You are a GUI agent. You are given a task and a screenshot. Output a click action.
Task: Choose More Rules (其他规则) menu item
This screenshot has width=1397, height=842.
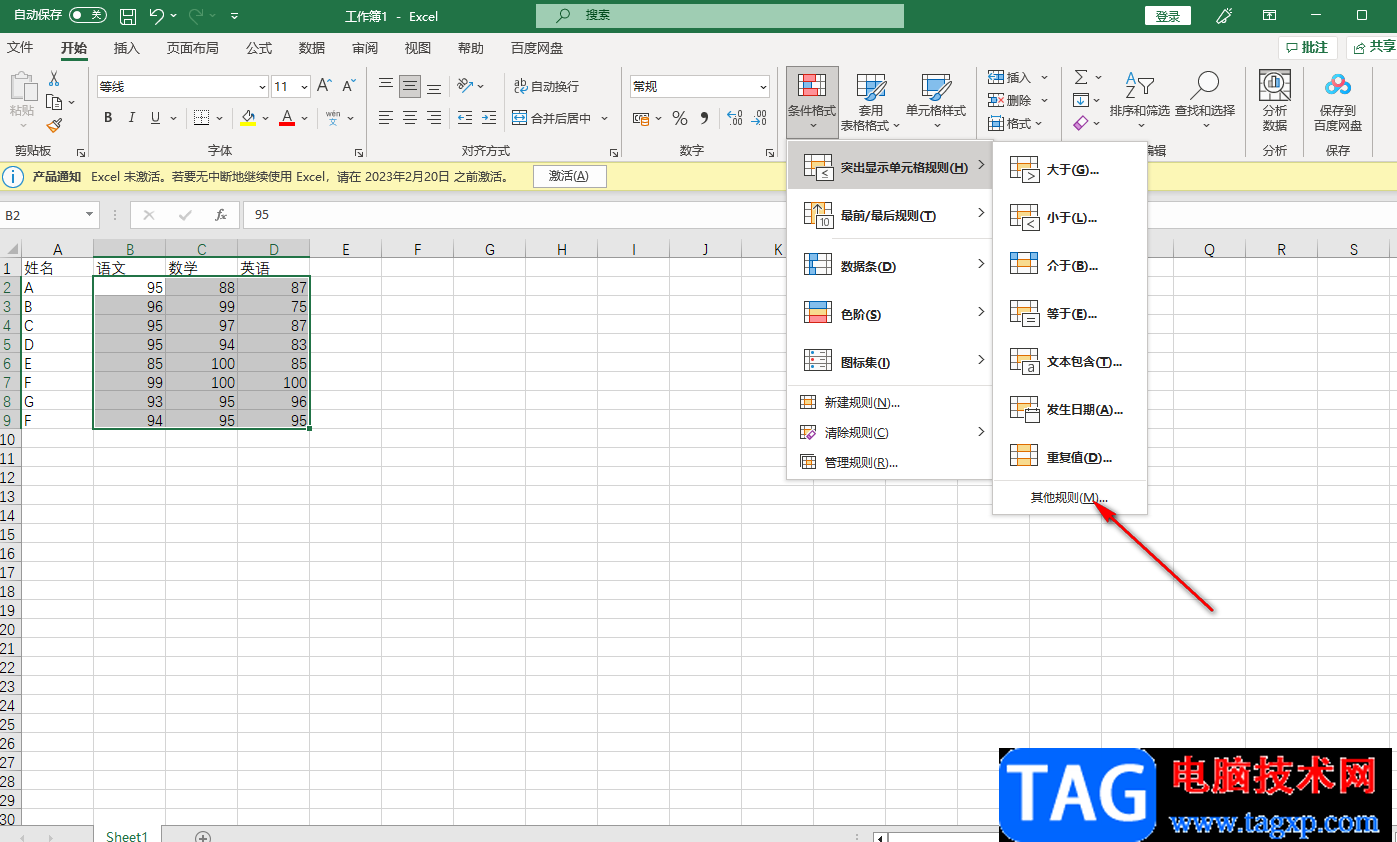click(x=1070, y=498)
